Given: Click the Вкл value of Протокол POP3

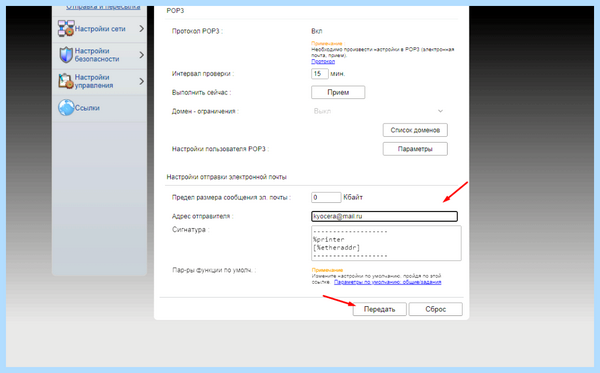Looking at the screenshot, I should (x=316, y=31).
